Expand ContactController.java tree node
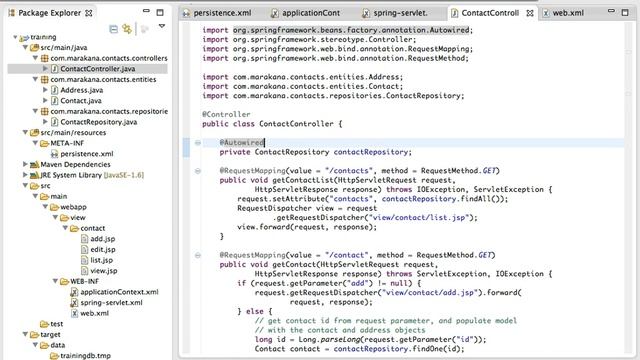The width and height of the screenshot is (640, 360). click(x=45, y=69)
